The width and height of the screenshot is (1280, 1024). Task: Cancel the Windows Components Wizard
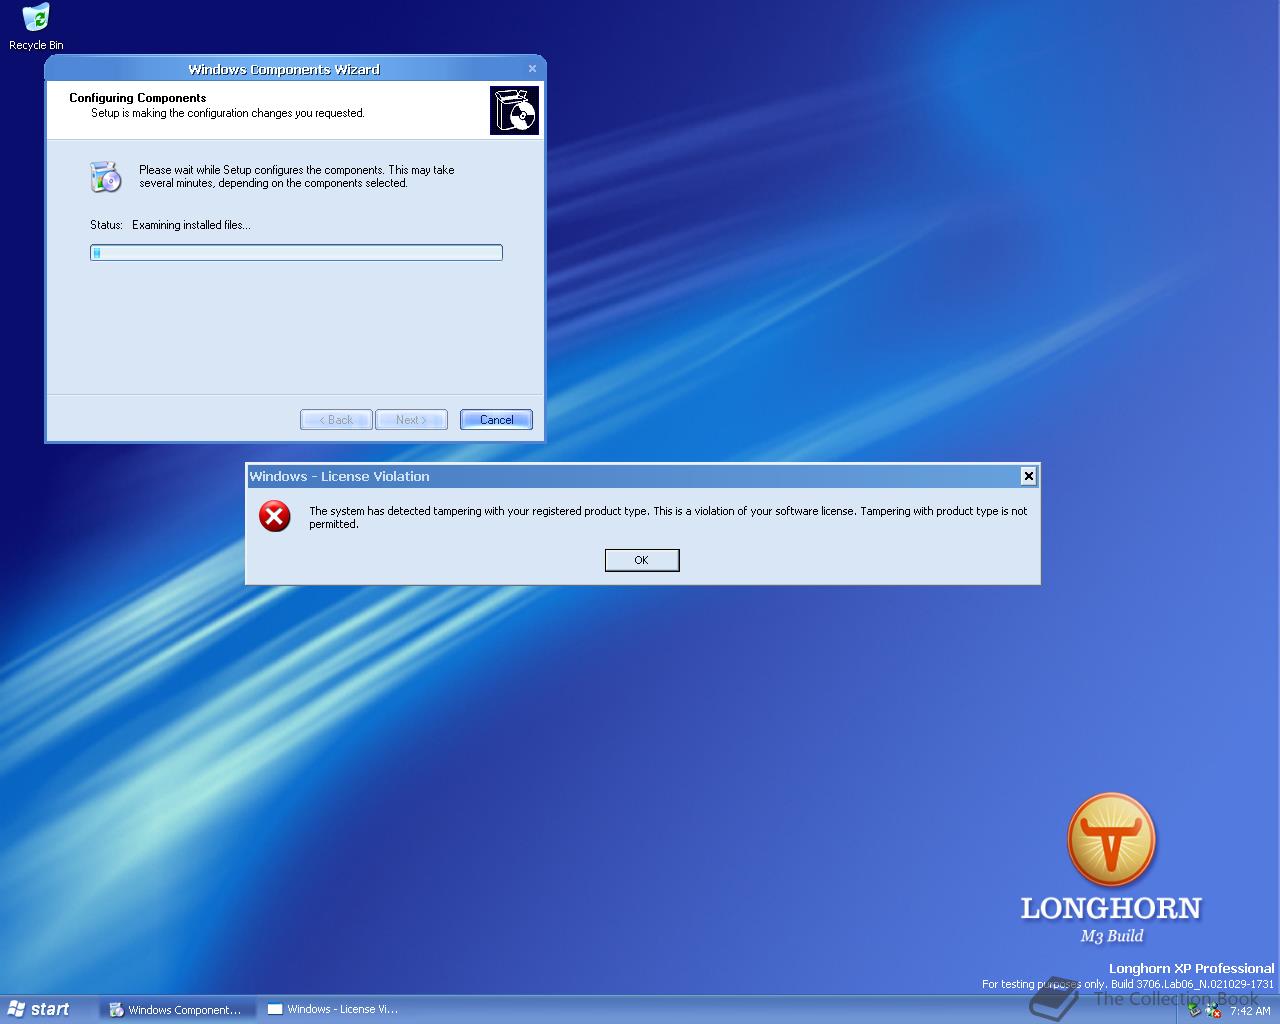(496, 420)
